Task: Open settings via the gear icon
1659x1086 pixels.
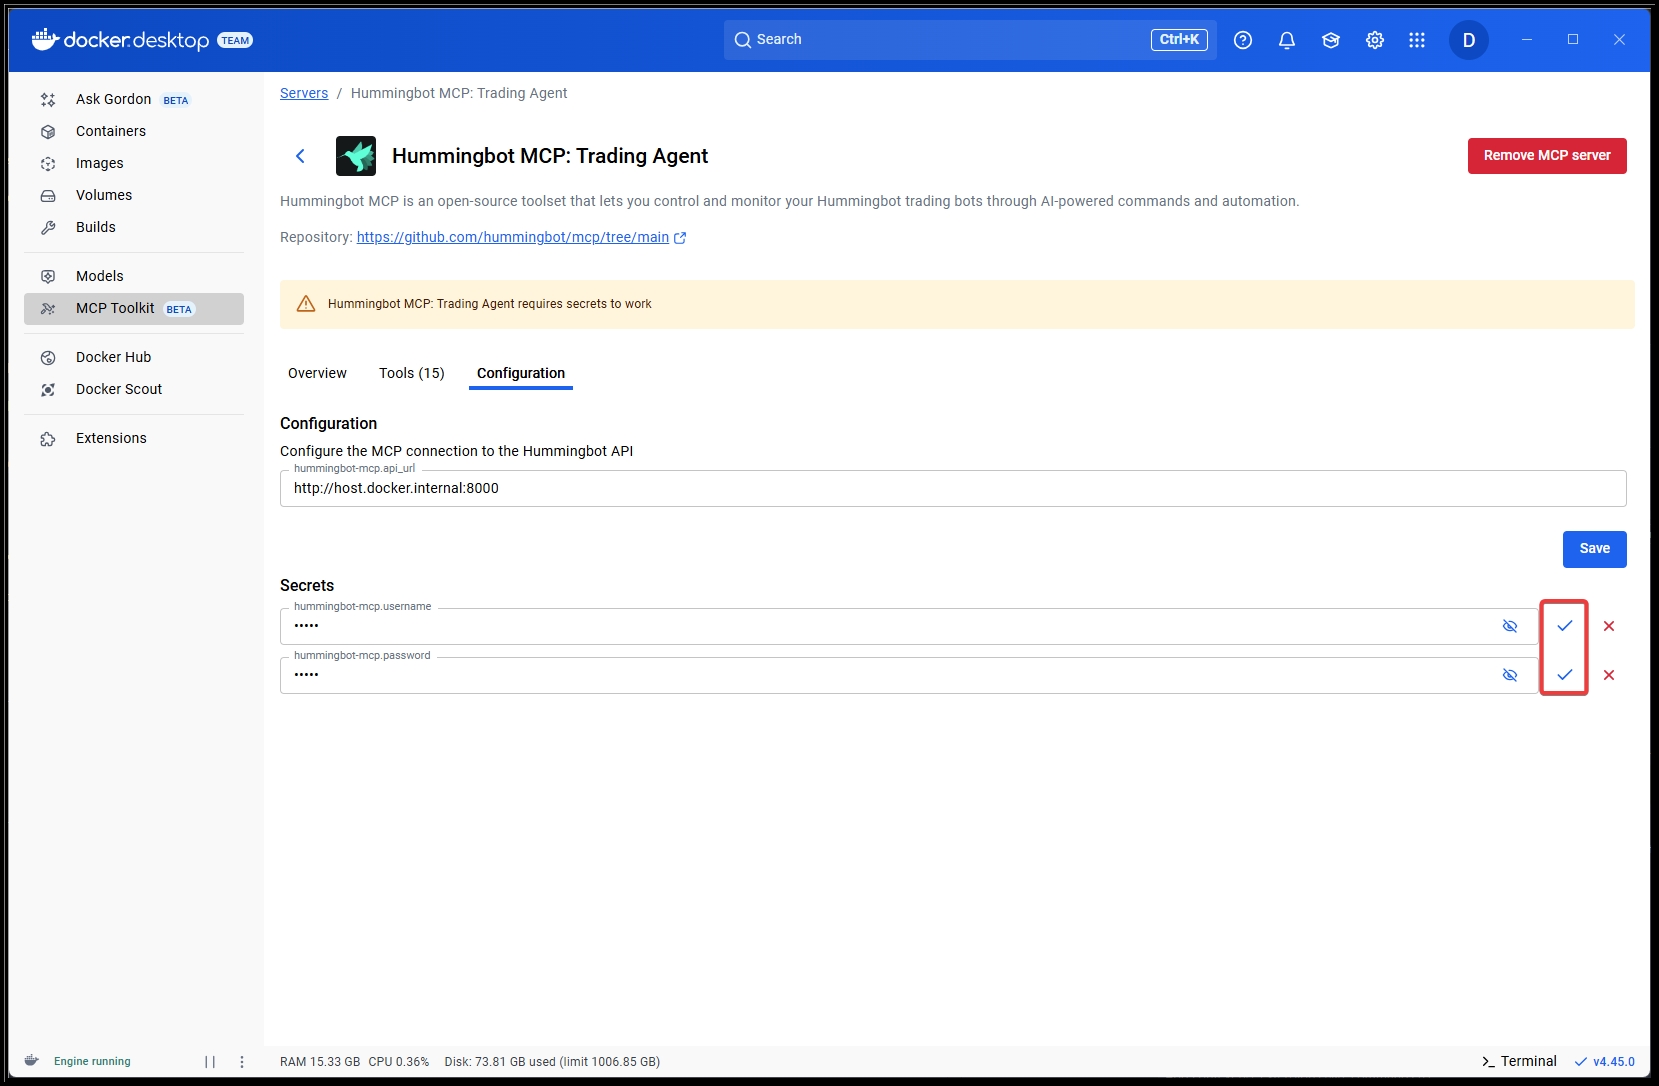Action: coord(1374,40)
